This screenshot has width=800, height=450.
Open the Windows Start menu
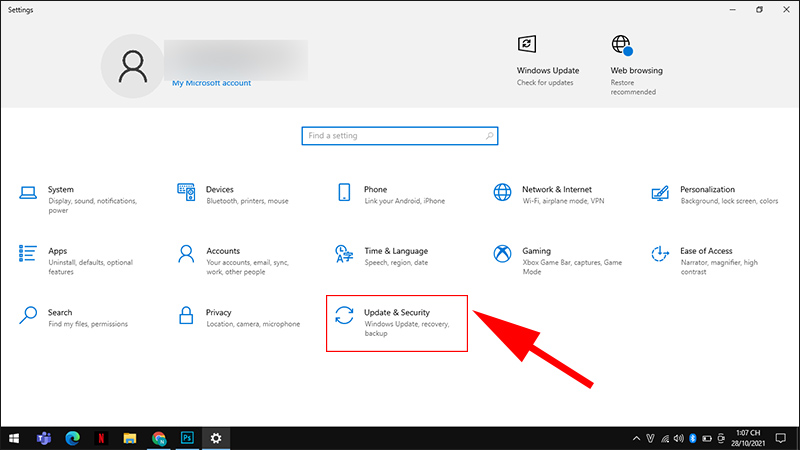pyautogui.click(x=15, y=438)
